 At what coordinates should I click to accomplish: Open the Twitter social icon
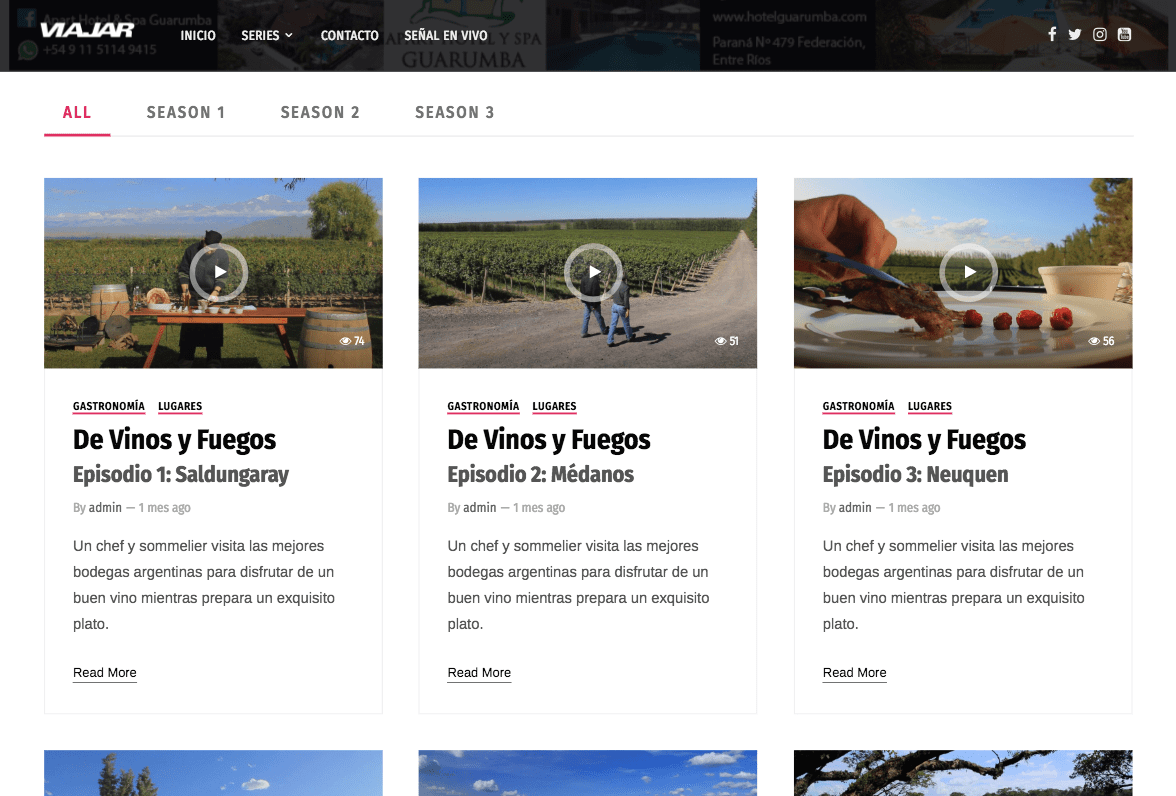tap(1075, 34)
